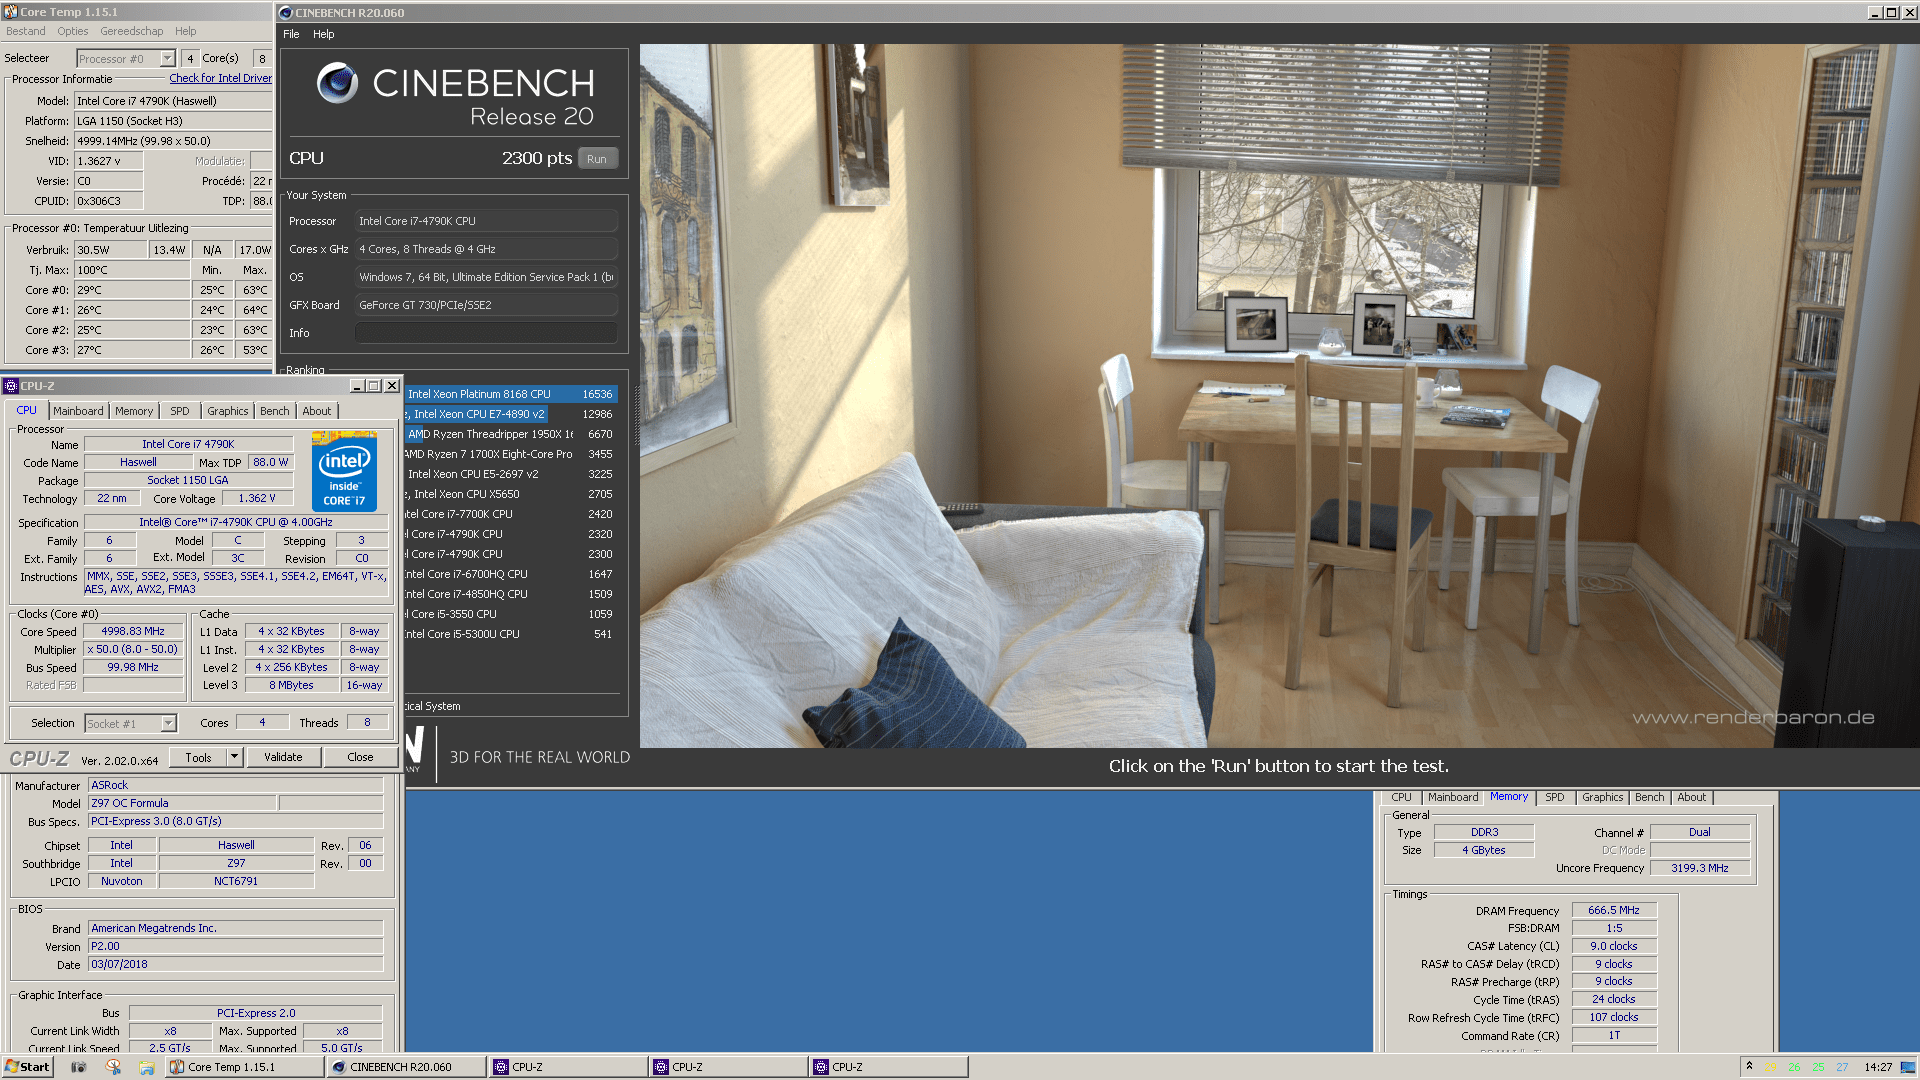The width and height of the screenshot is (1920, 1080).
Task: Select the SPD tab in the CPU-Z memory window
Action: pos(1554,797)
